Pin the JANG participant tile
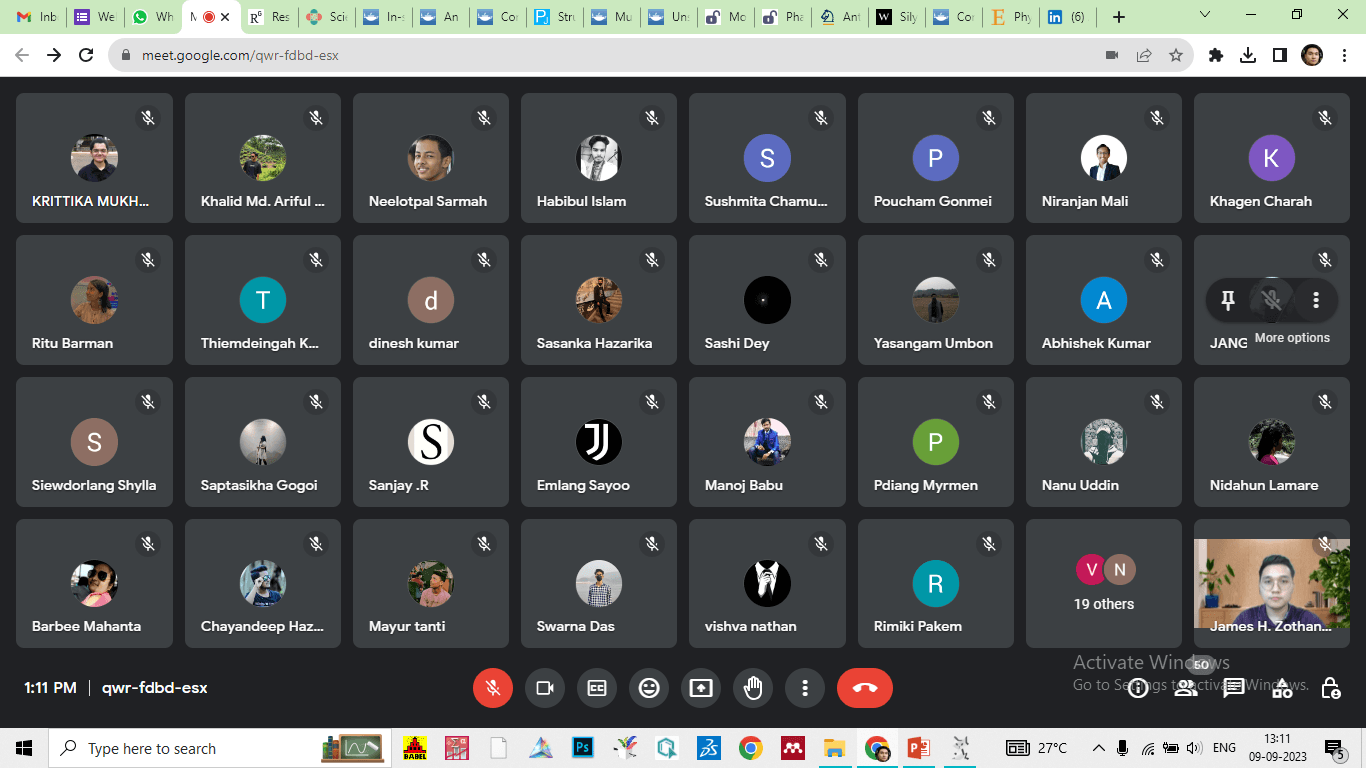1366x768 pixels. (1228, 300)
